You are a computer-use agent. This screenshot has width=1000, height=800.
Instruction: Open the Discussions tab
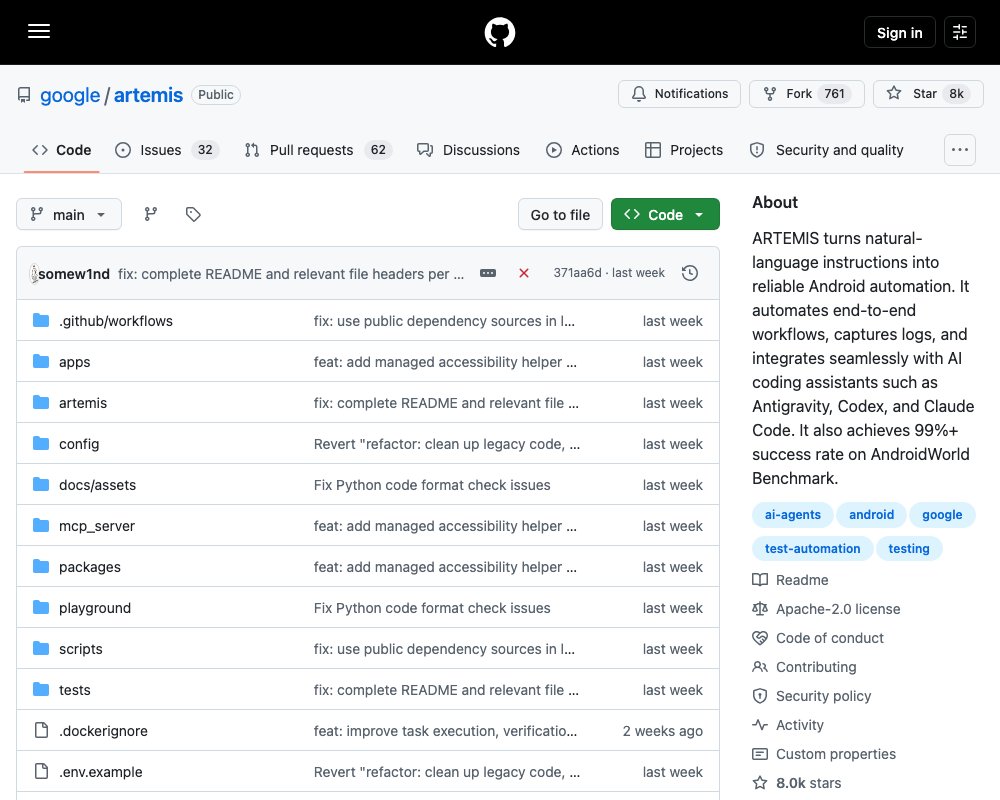468,150
